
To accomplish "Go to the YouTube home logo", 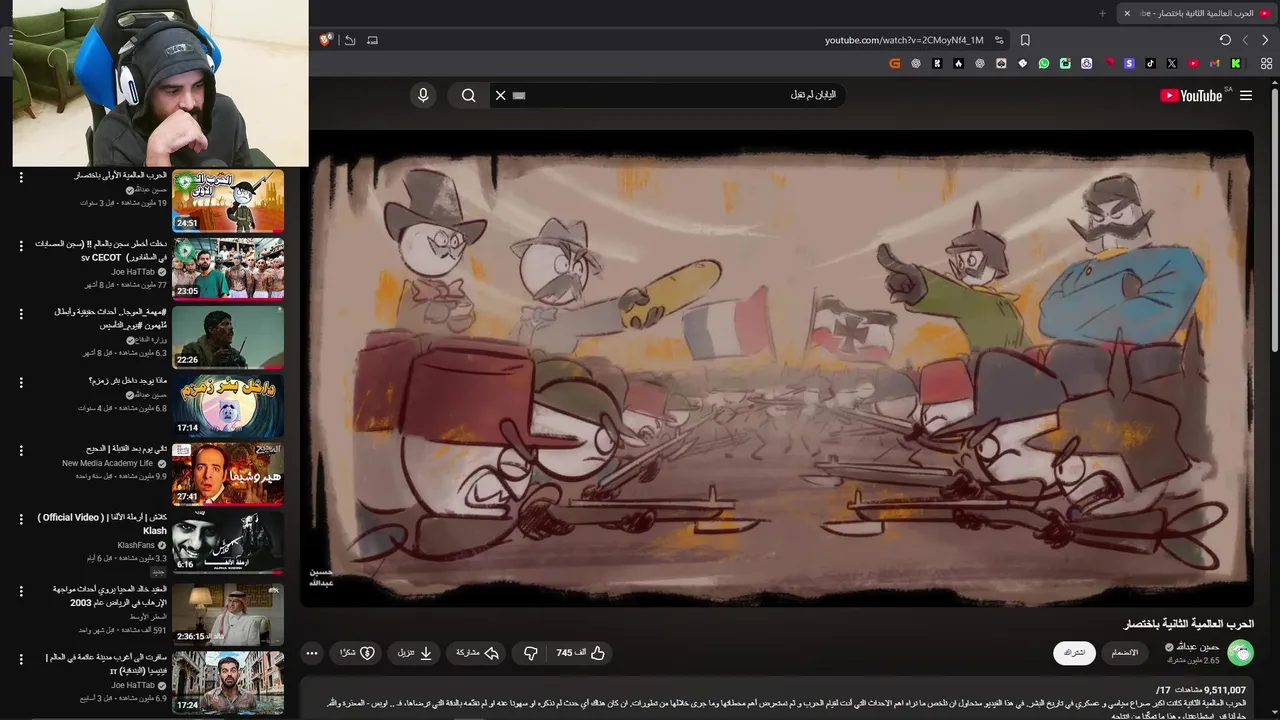I will pos(1191,96).
